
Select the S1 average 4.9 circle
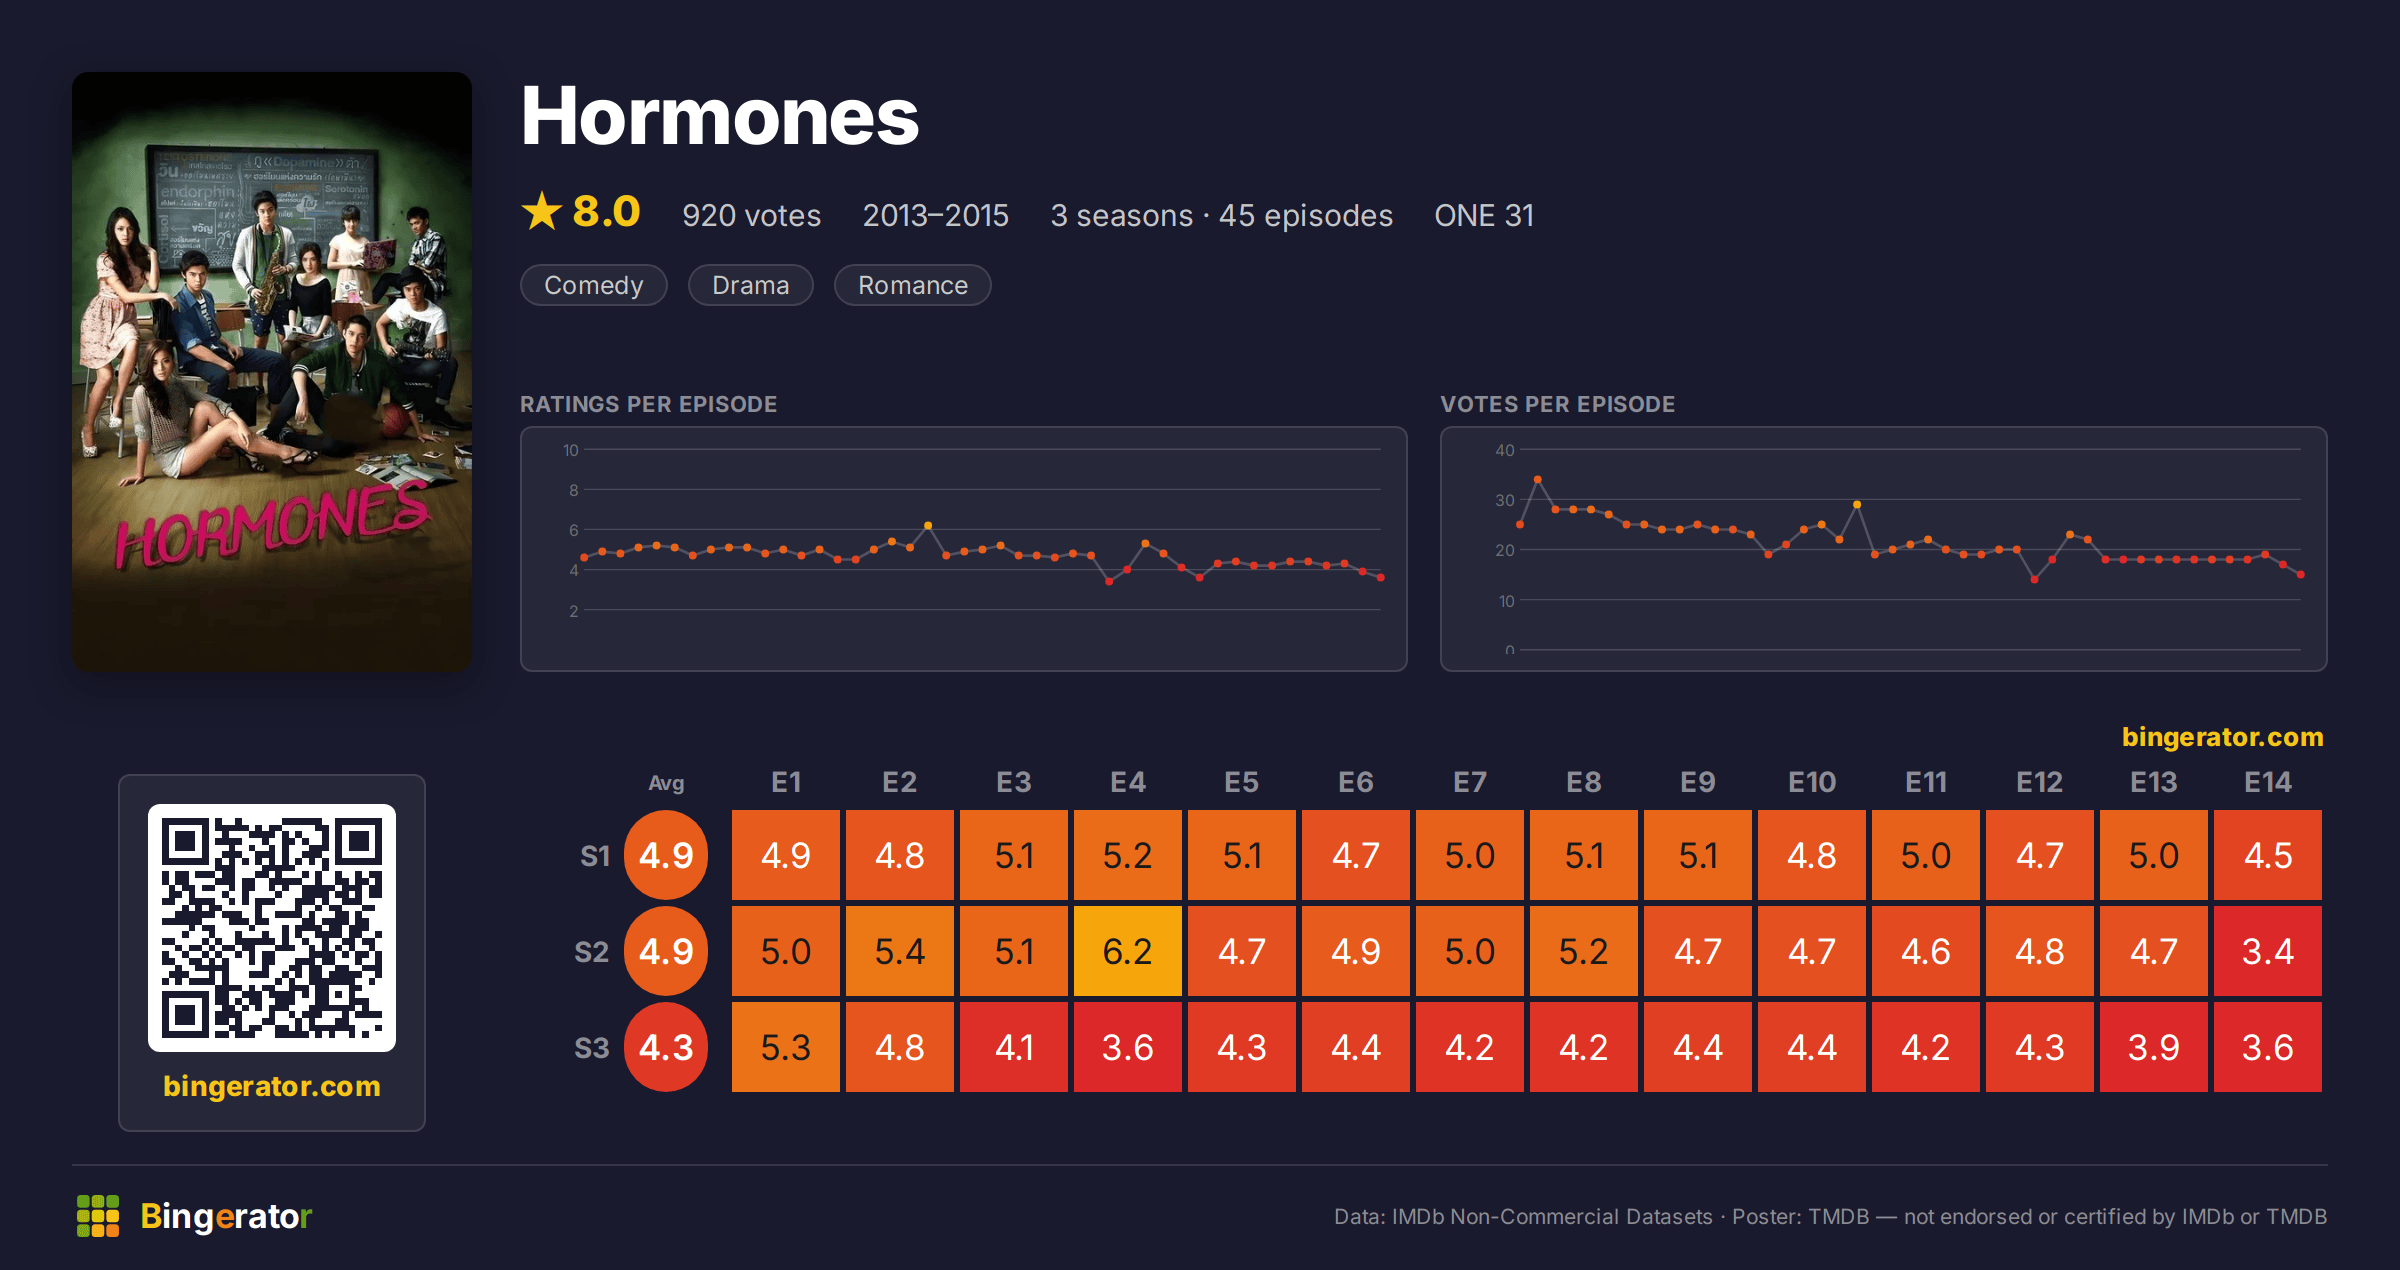coord(666,855)
